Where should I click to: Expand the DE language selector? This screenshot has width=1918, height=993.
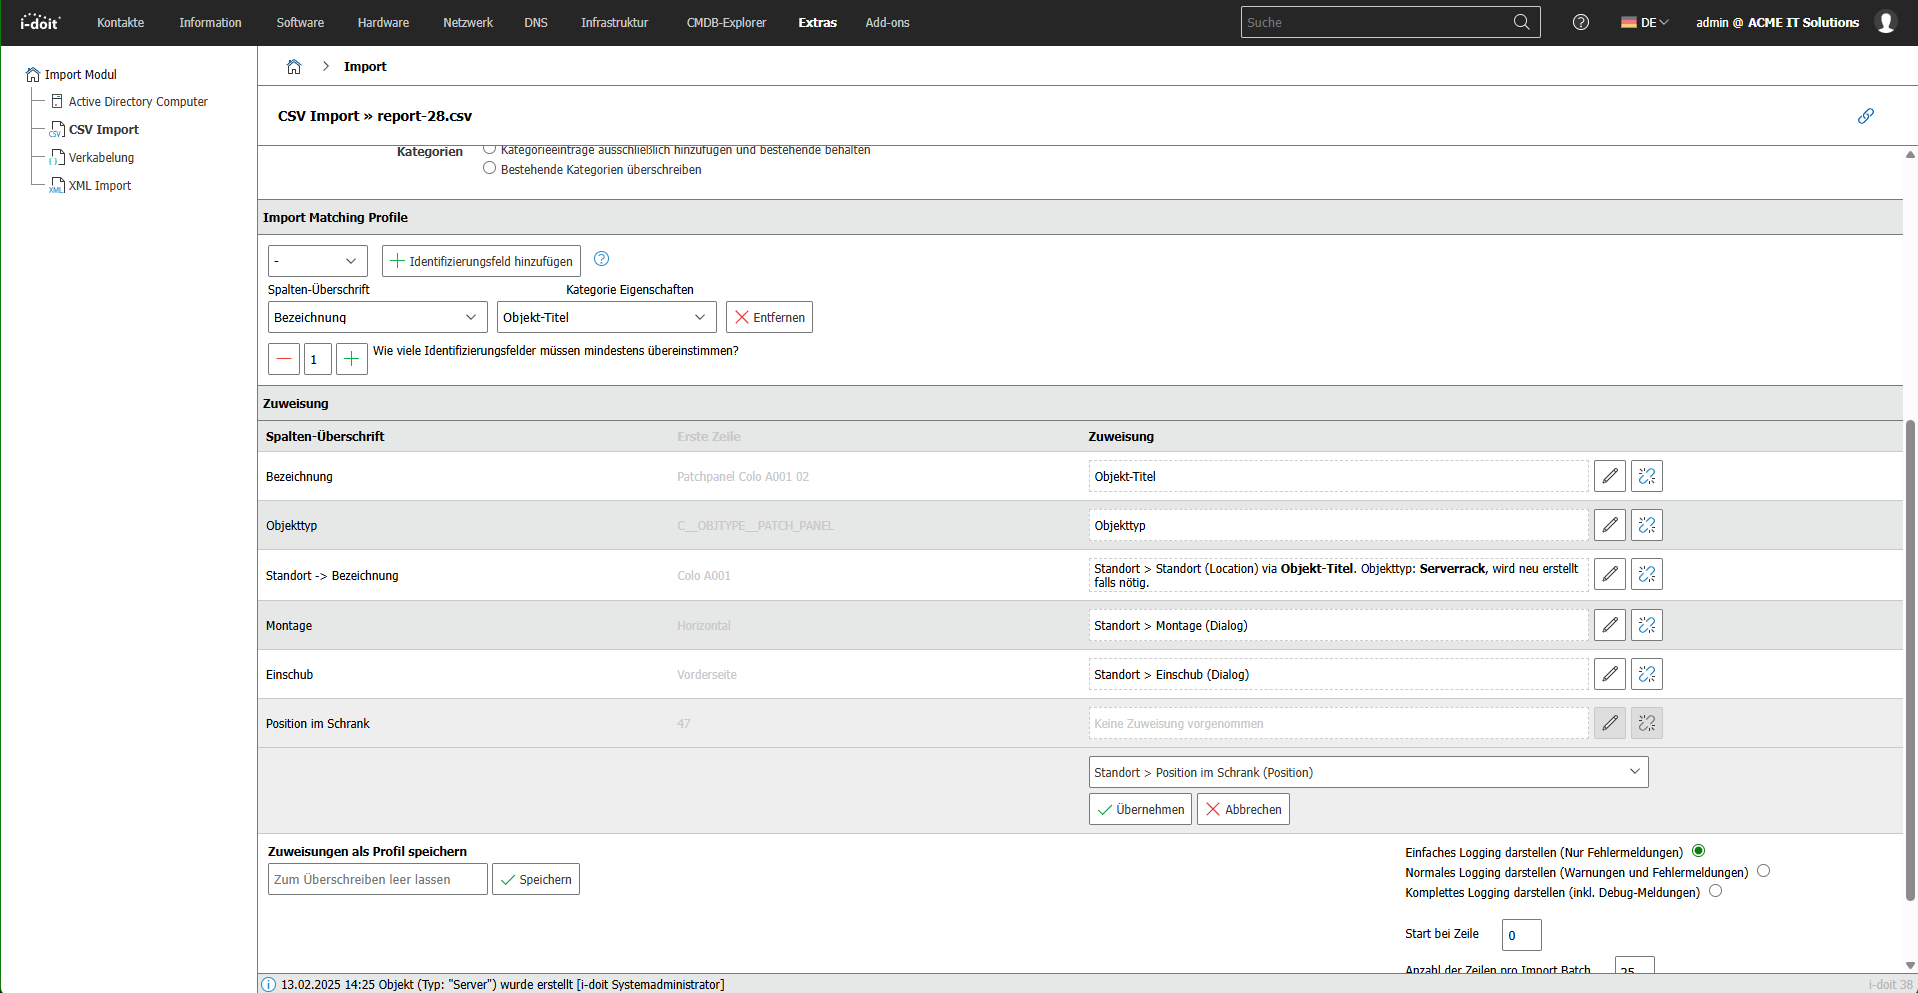(1645, 22)
